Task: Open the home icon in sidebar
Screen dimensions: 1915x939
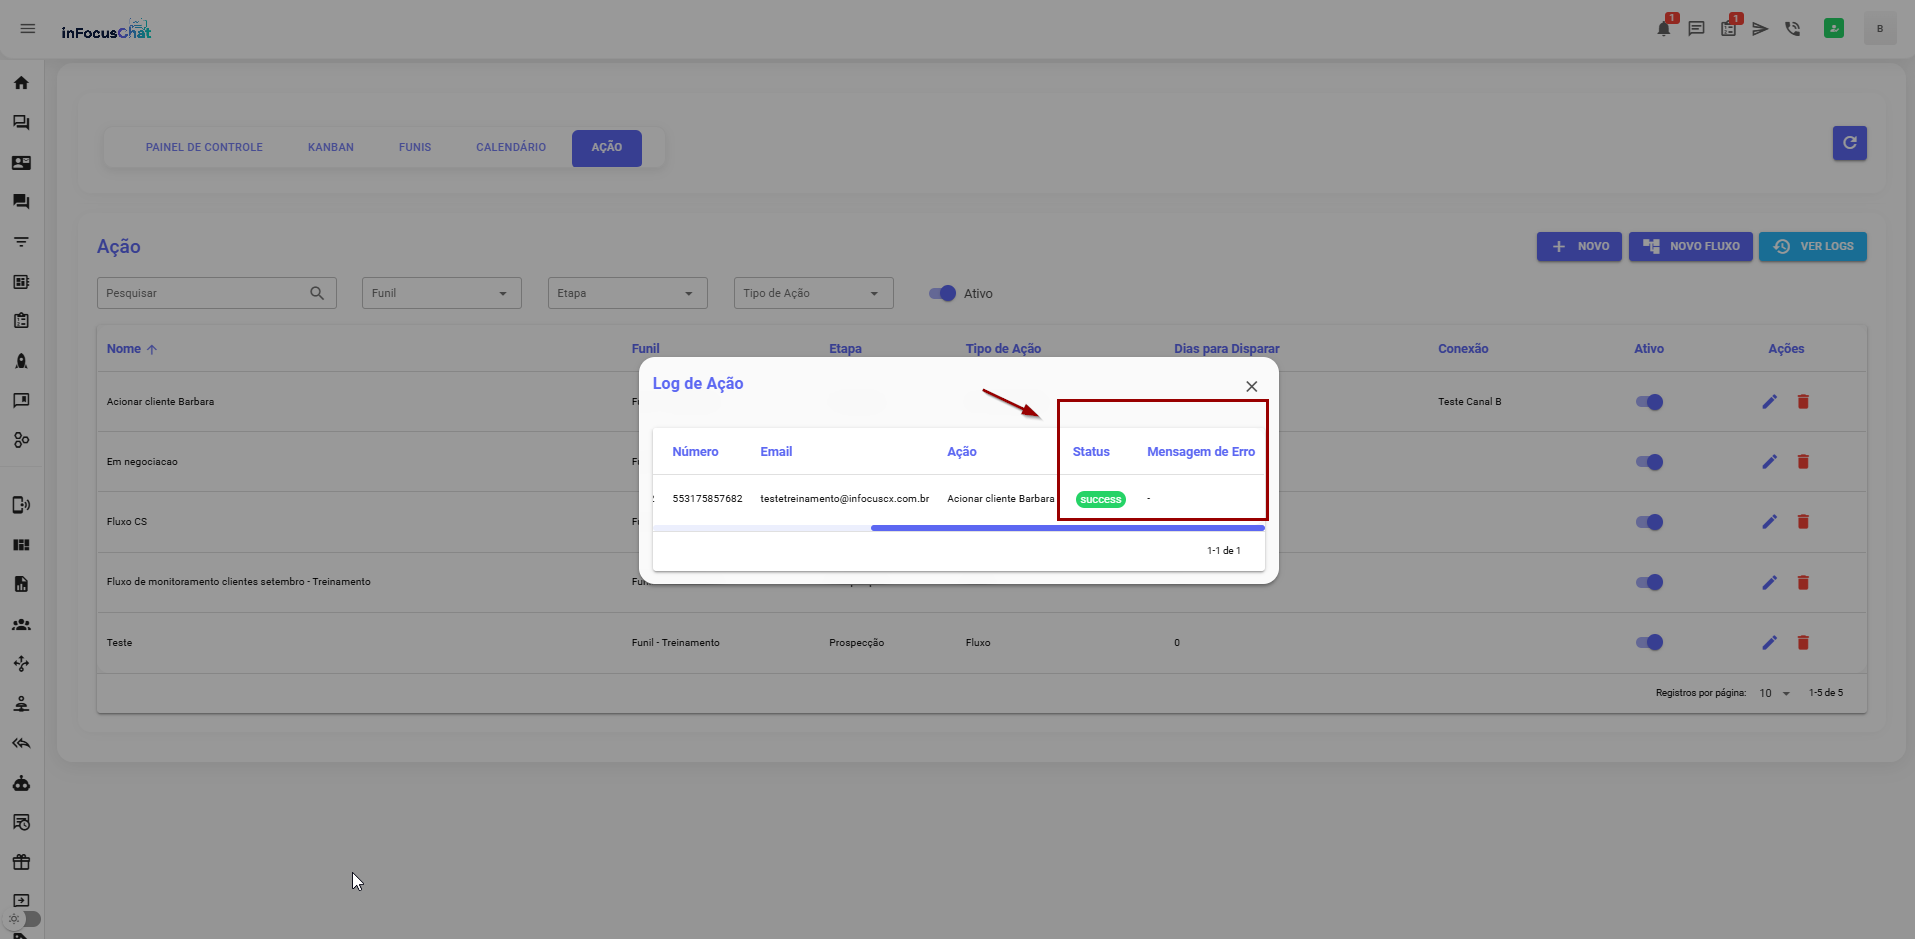Action: (21, 83)
